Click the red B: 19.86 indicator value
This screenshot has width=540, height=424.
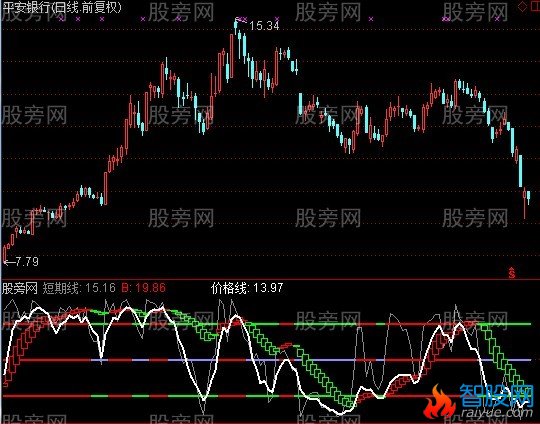144,288
